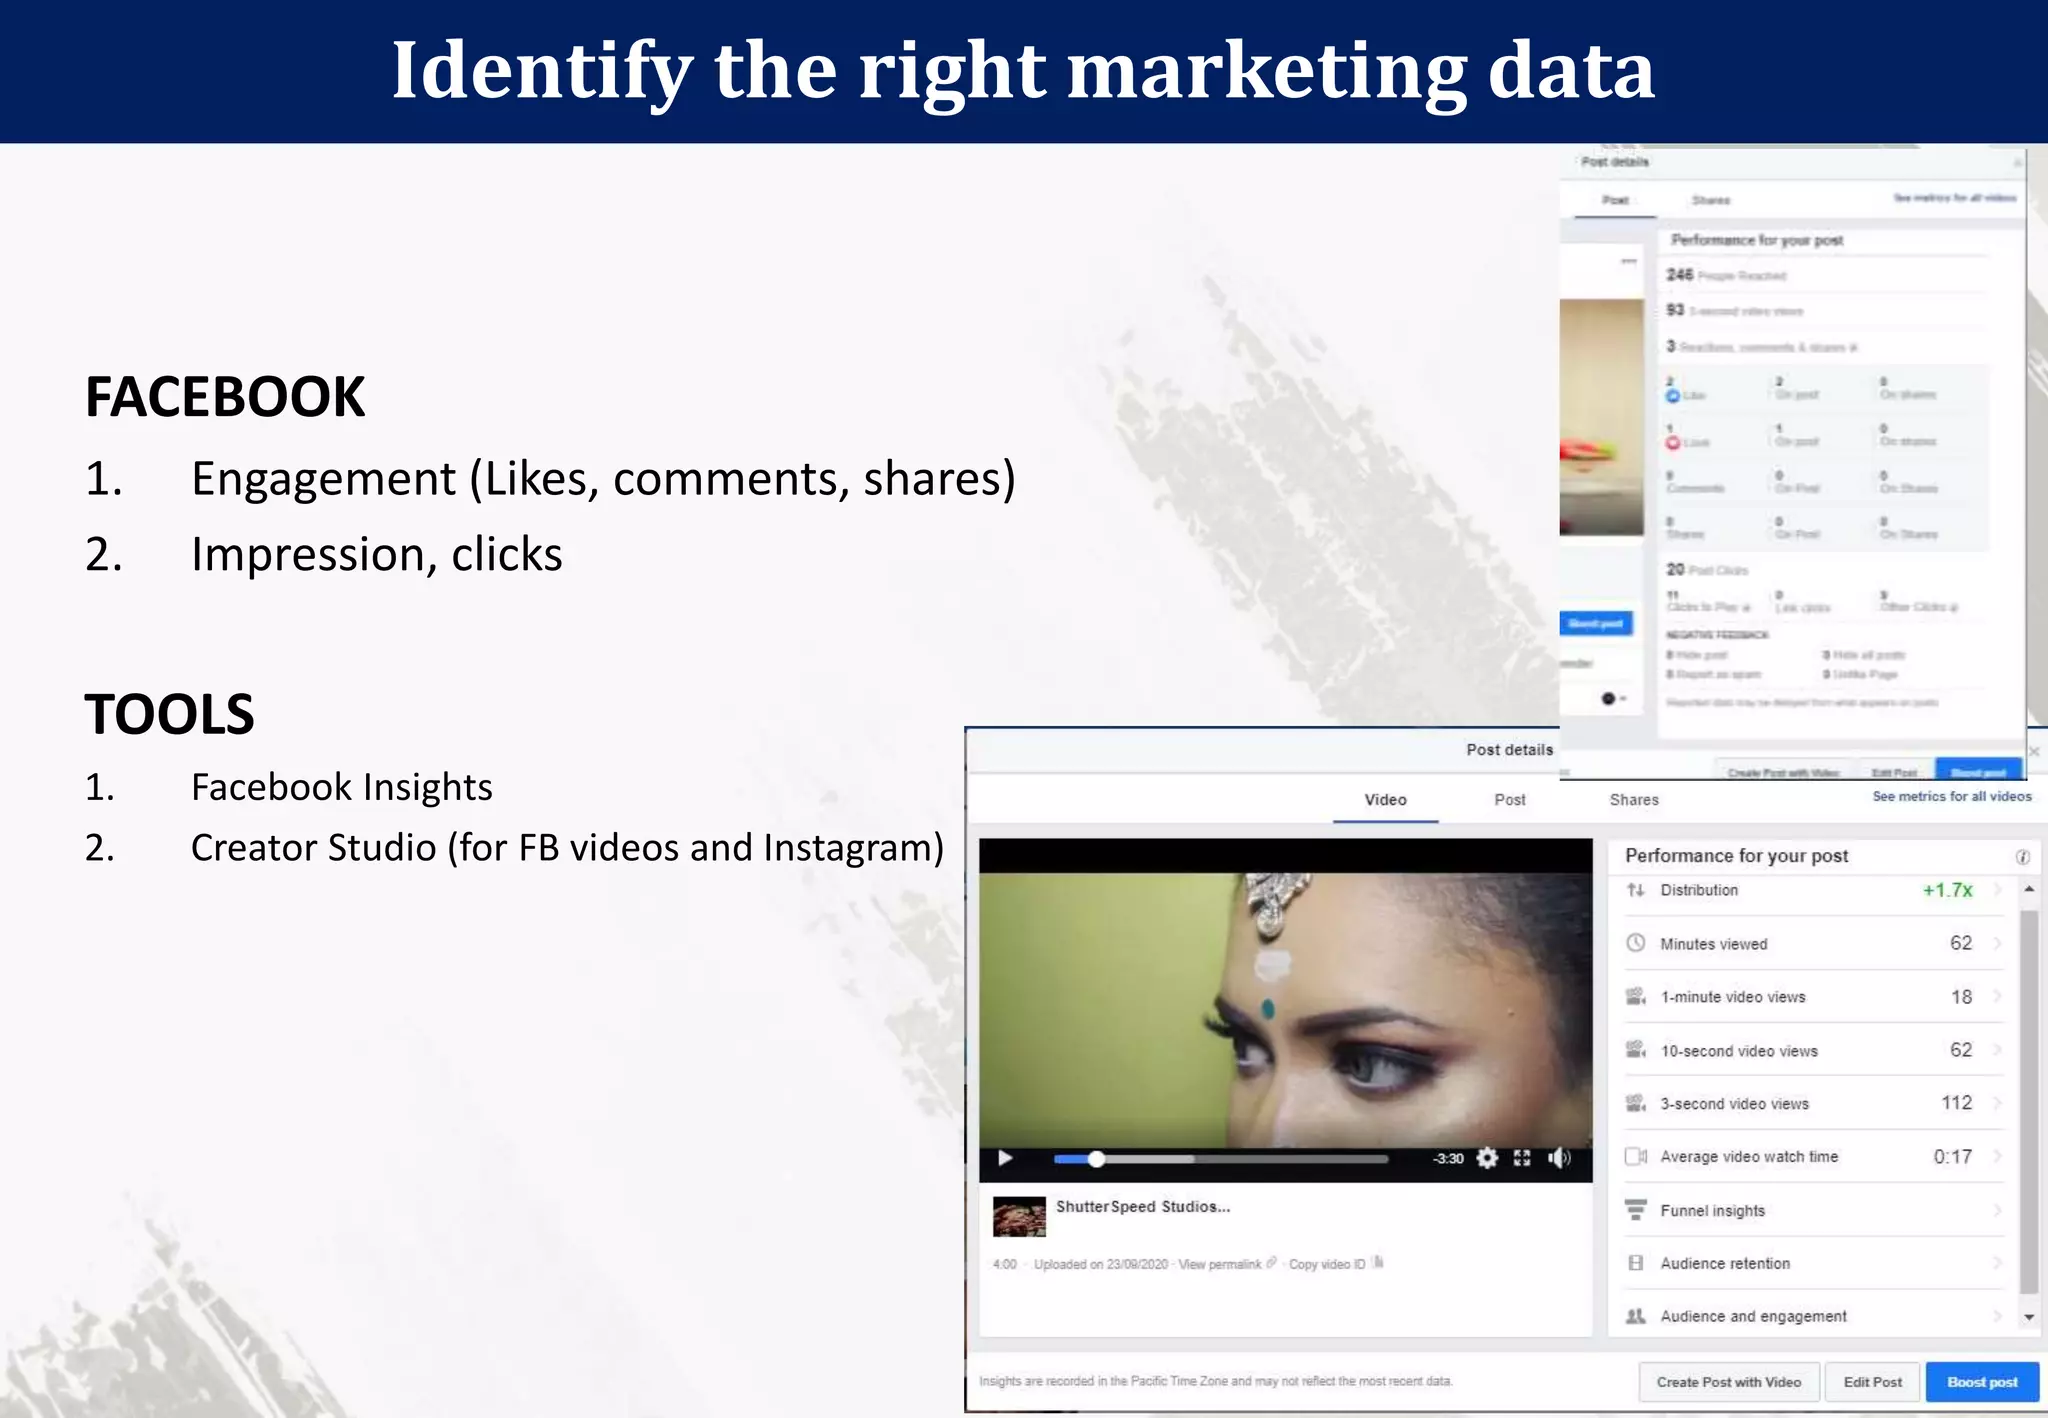Click the Funnel insights funnel icon
2048x1418 pixels.
(x=1636, y=1210)
